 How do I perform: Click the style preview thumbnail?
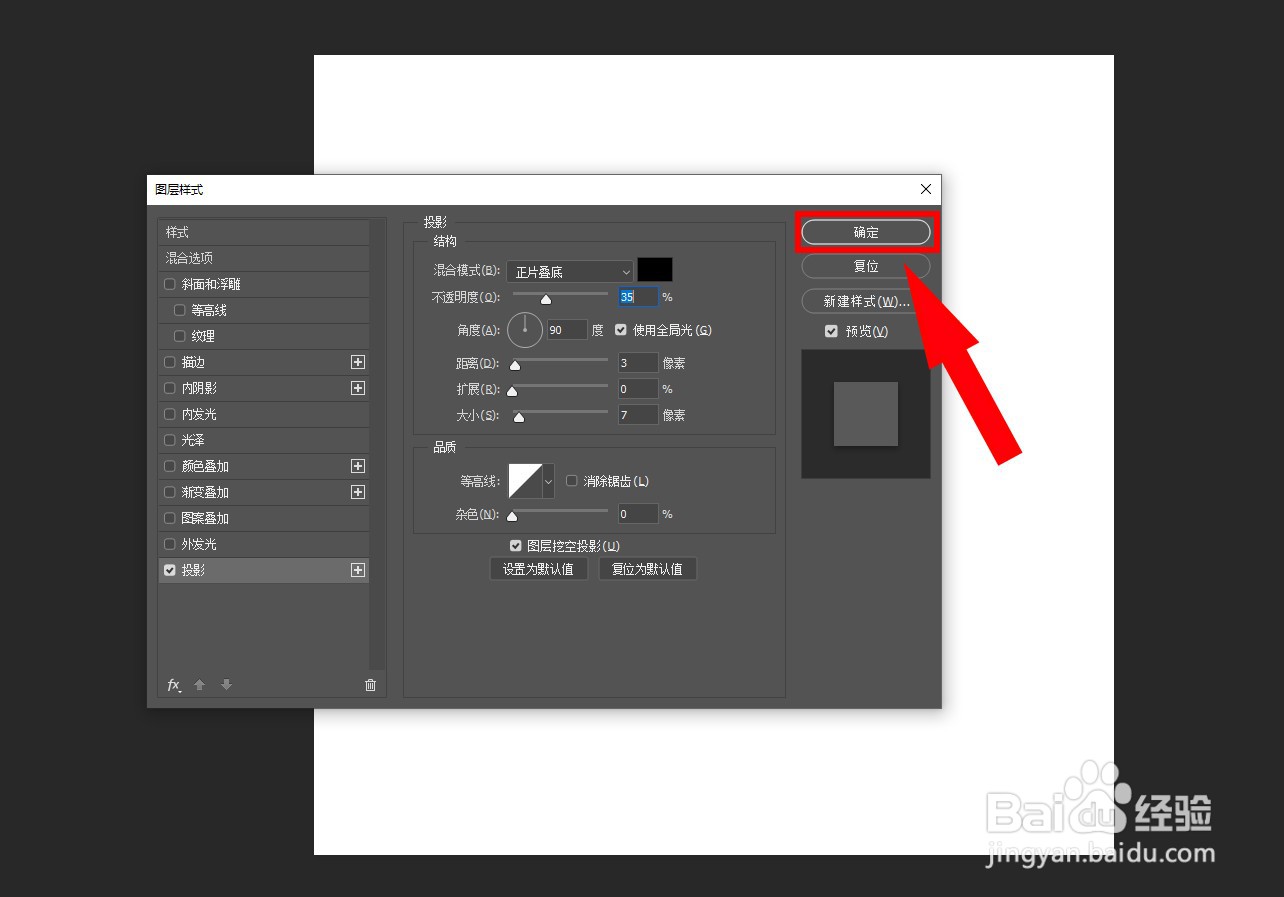[866, 414]
